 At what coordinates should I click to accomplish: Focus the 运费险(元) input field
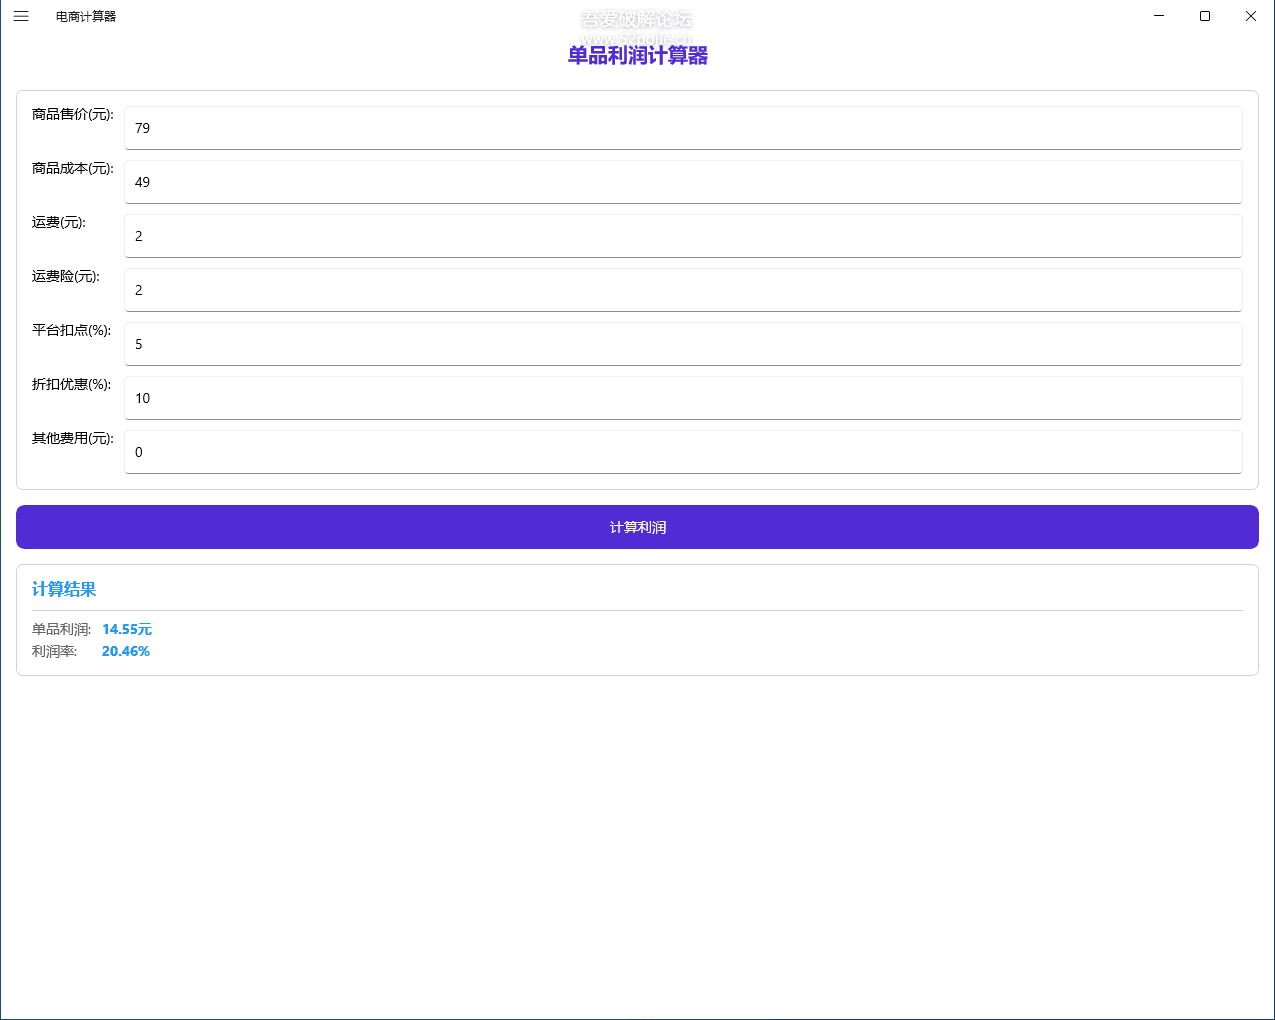tap(683, 290)
